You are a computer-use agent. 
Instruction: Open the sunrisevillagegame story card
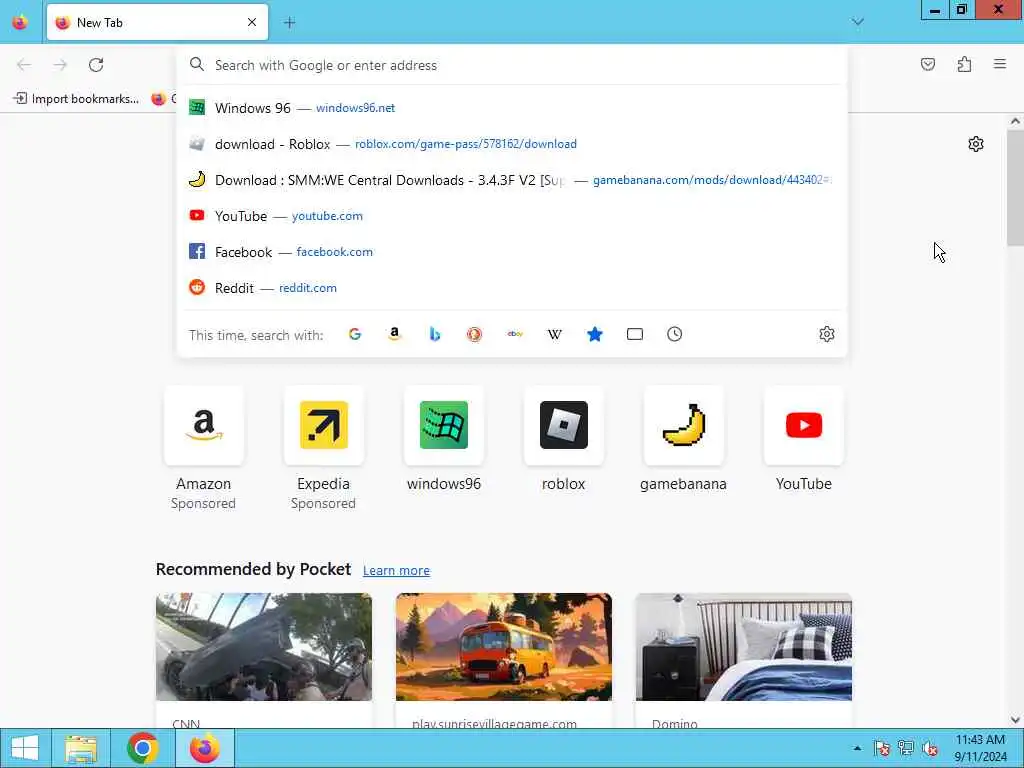504,660
